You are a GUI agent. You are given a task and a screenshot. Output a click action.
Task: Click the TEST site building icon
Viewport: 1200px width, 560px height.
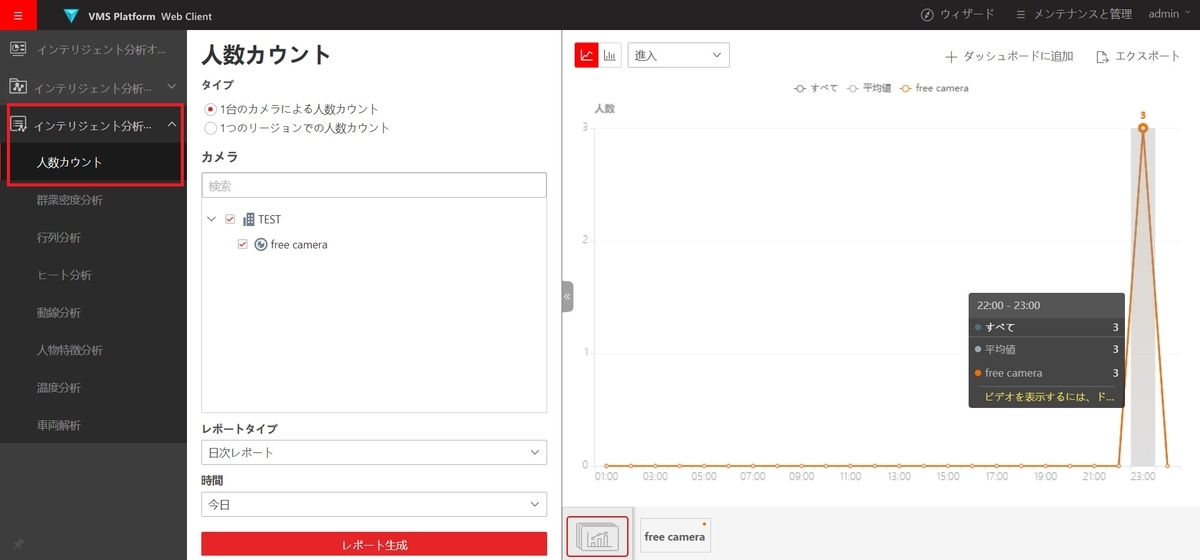pyautogui.click(x=249, y=219)
